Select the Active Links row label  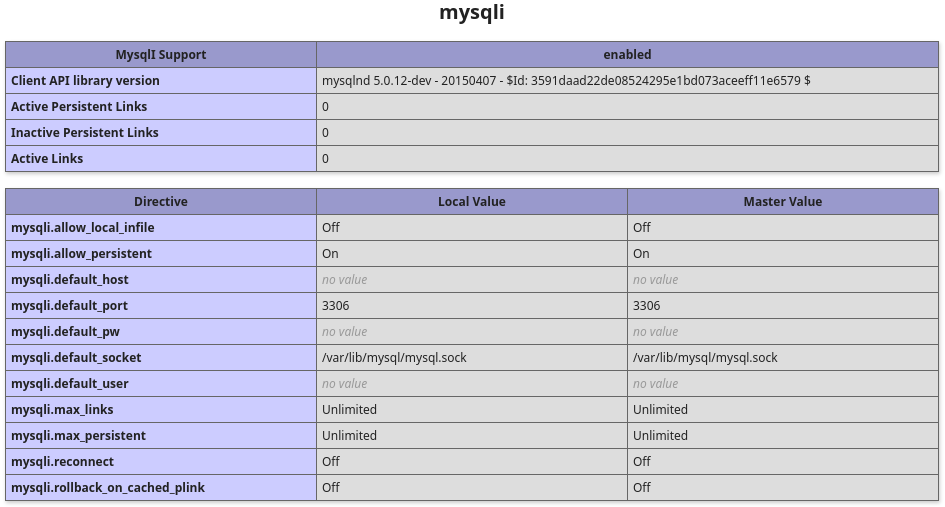pyautogui.click(x=47, y=159)
